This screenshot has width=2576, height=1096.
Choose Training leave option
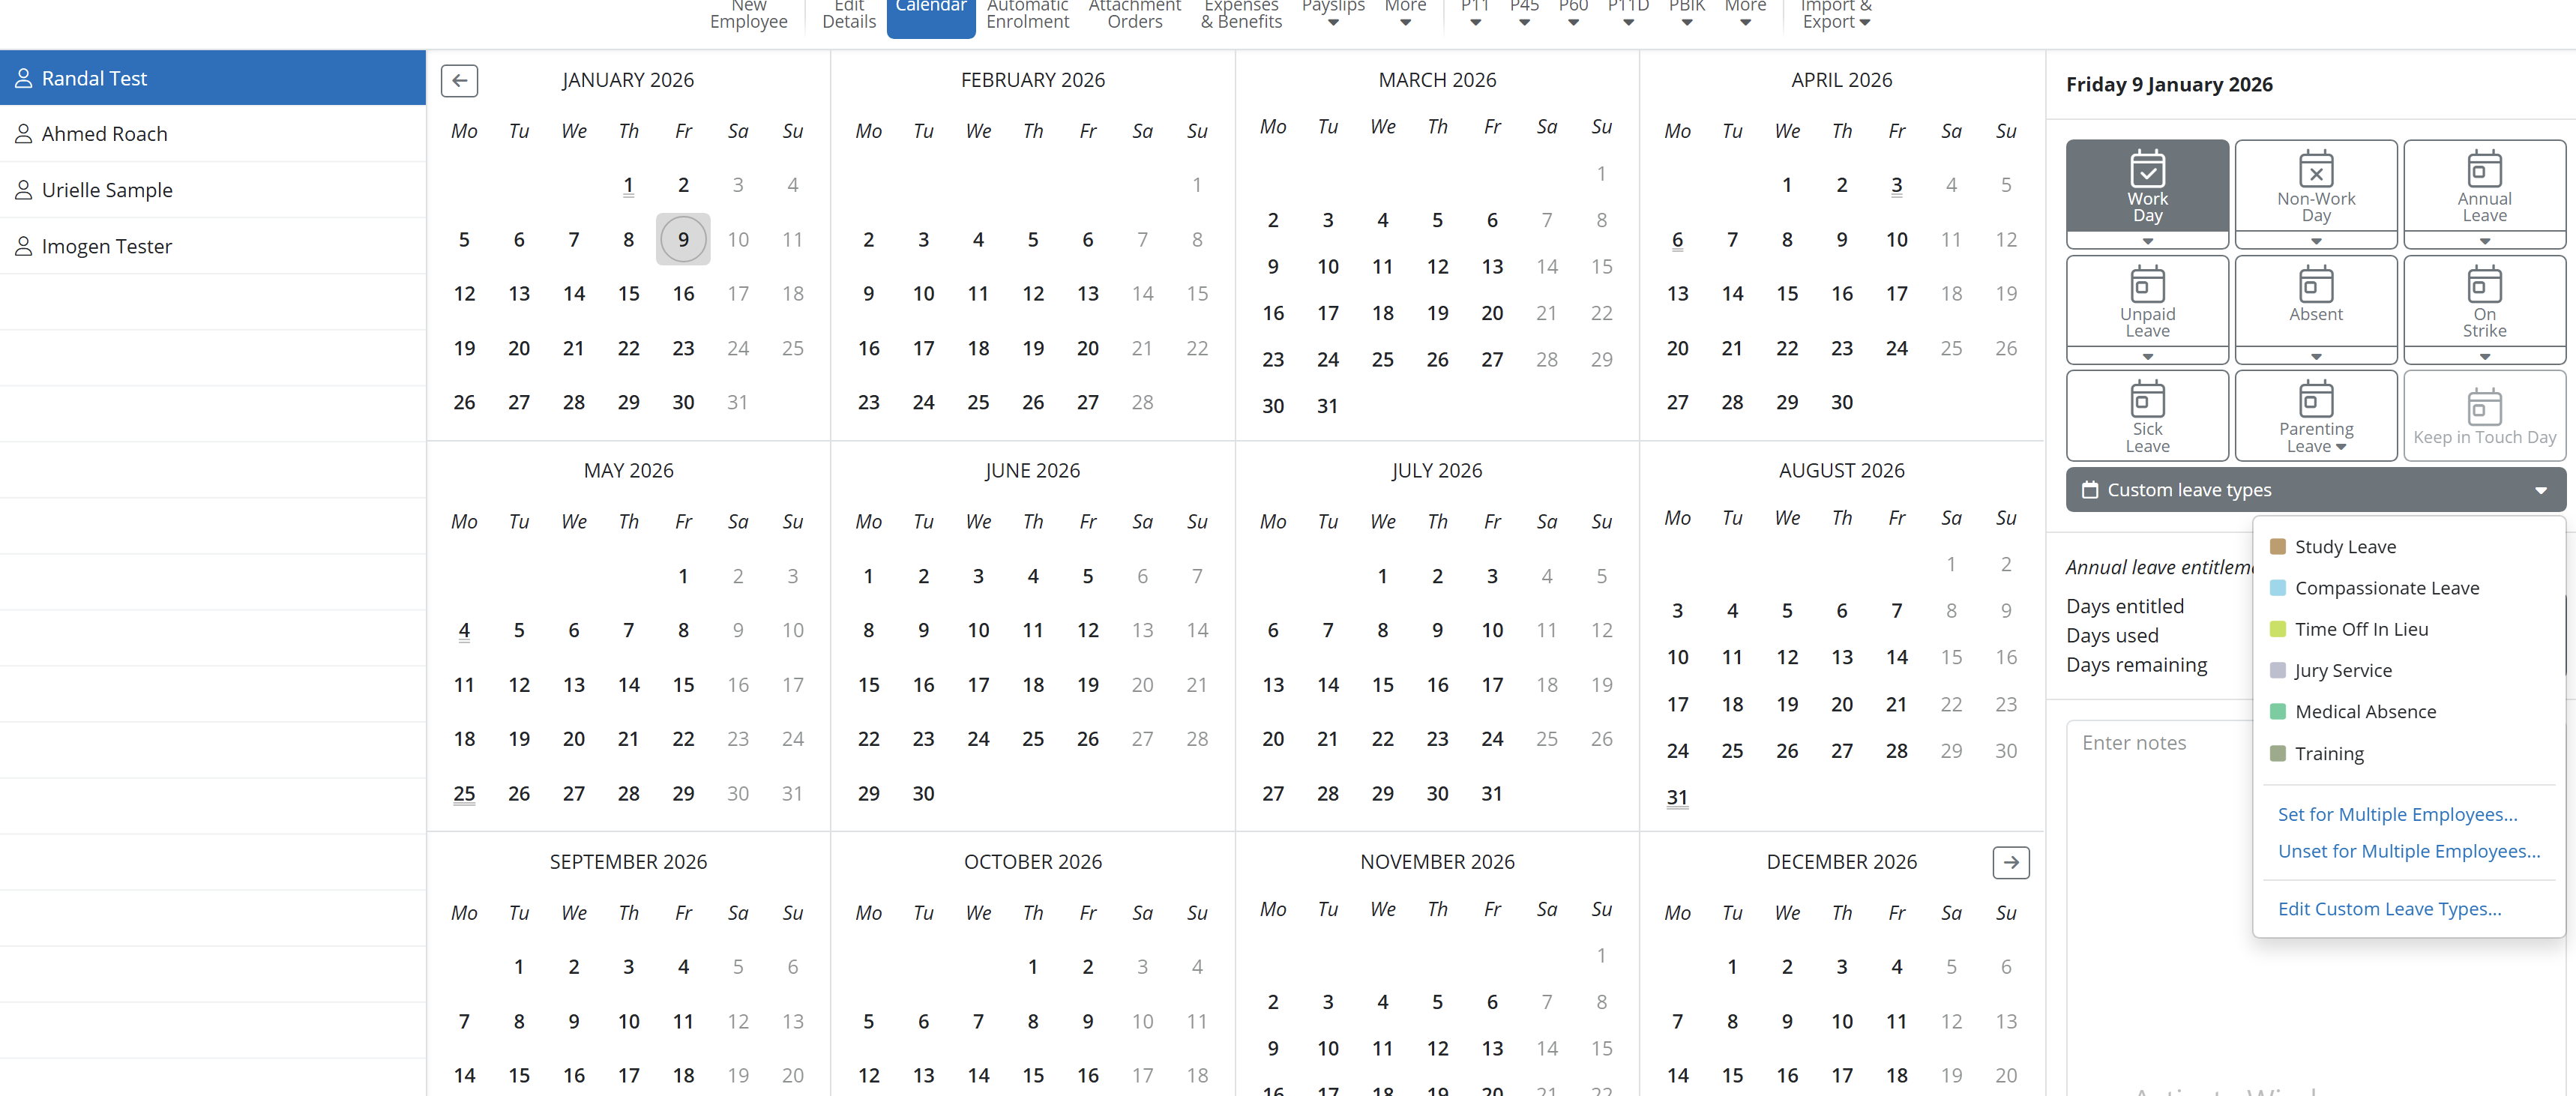(2408, 753)
